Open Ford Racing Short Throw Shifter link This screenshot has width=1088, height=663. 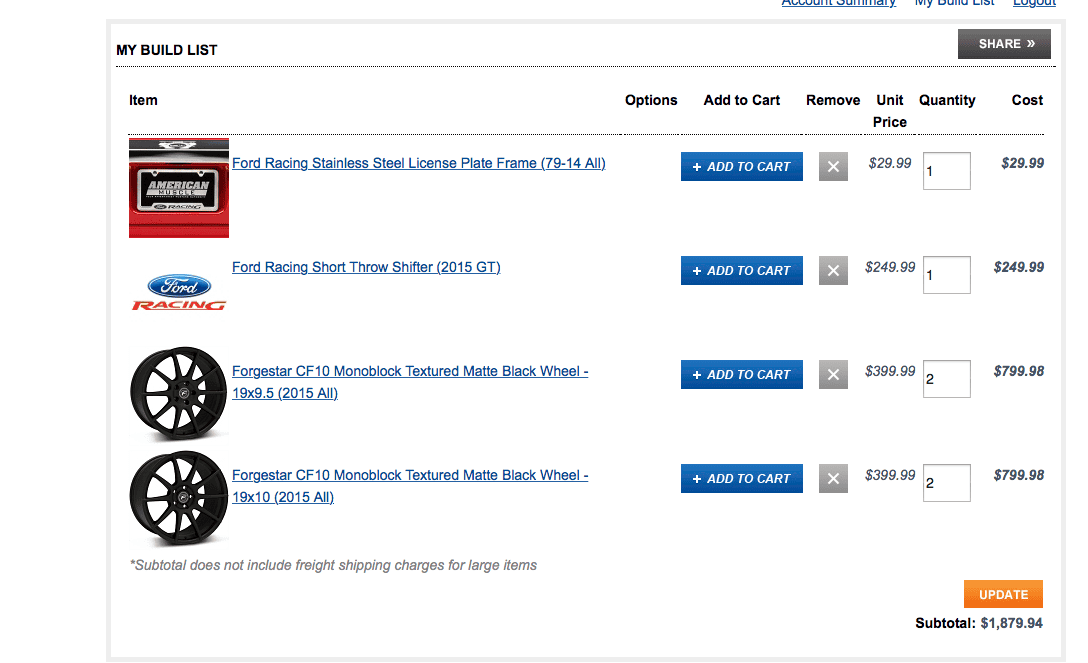(x=366, y=267)
